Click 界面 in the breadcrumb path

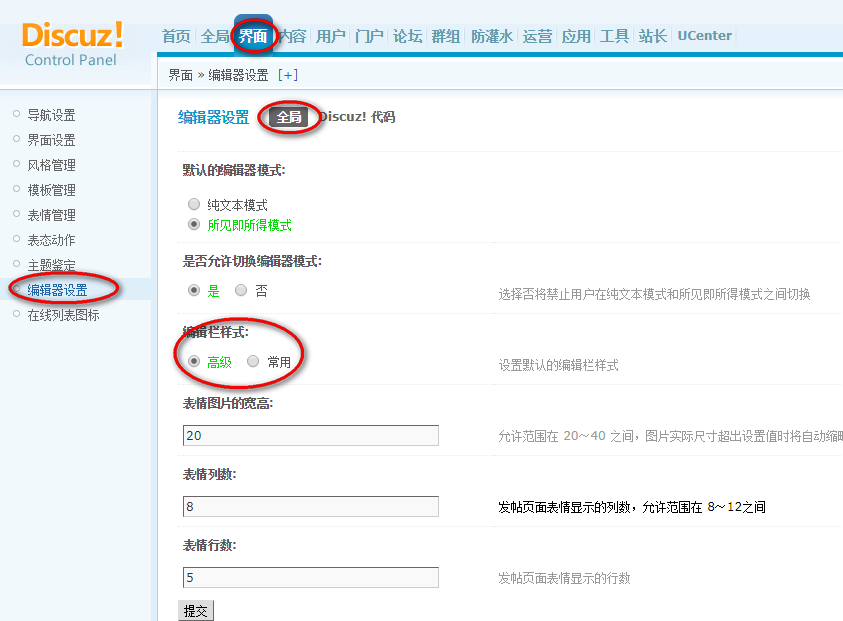181,75
